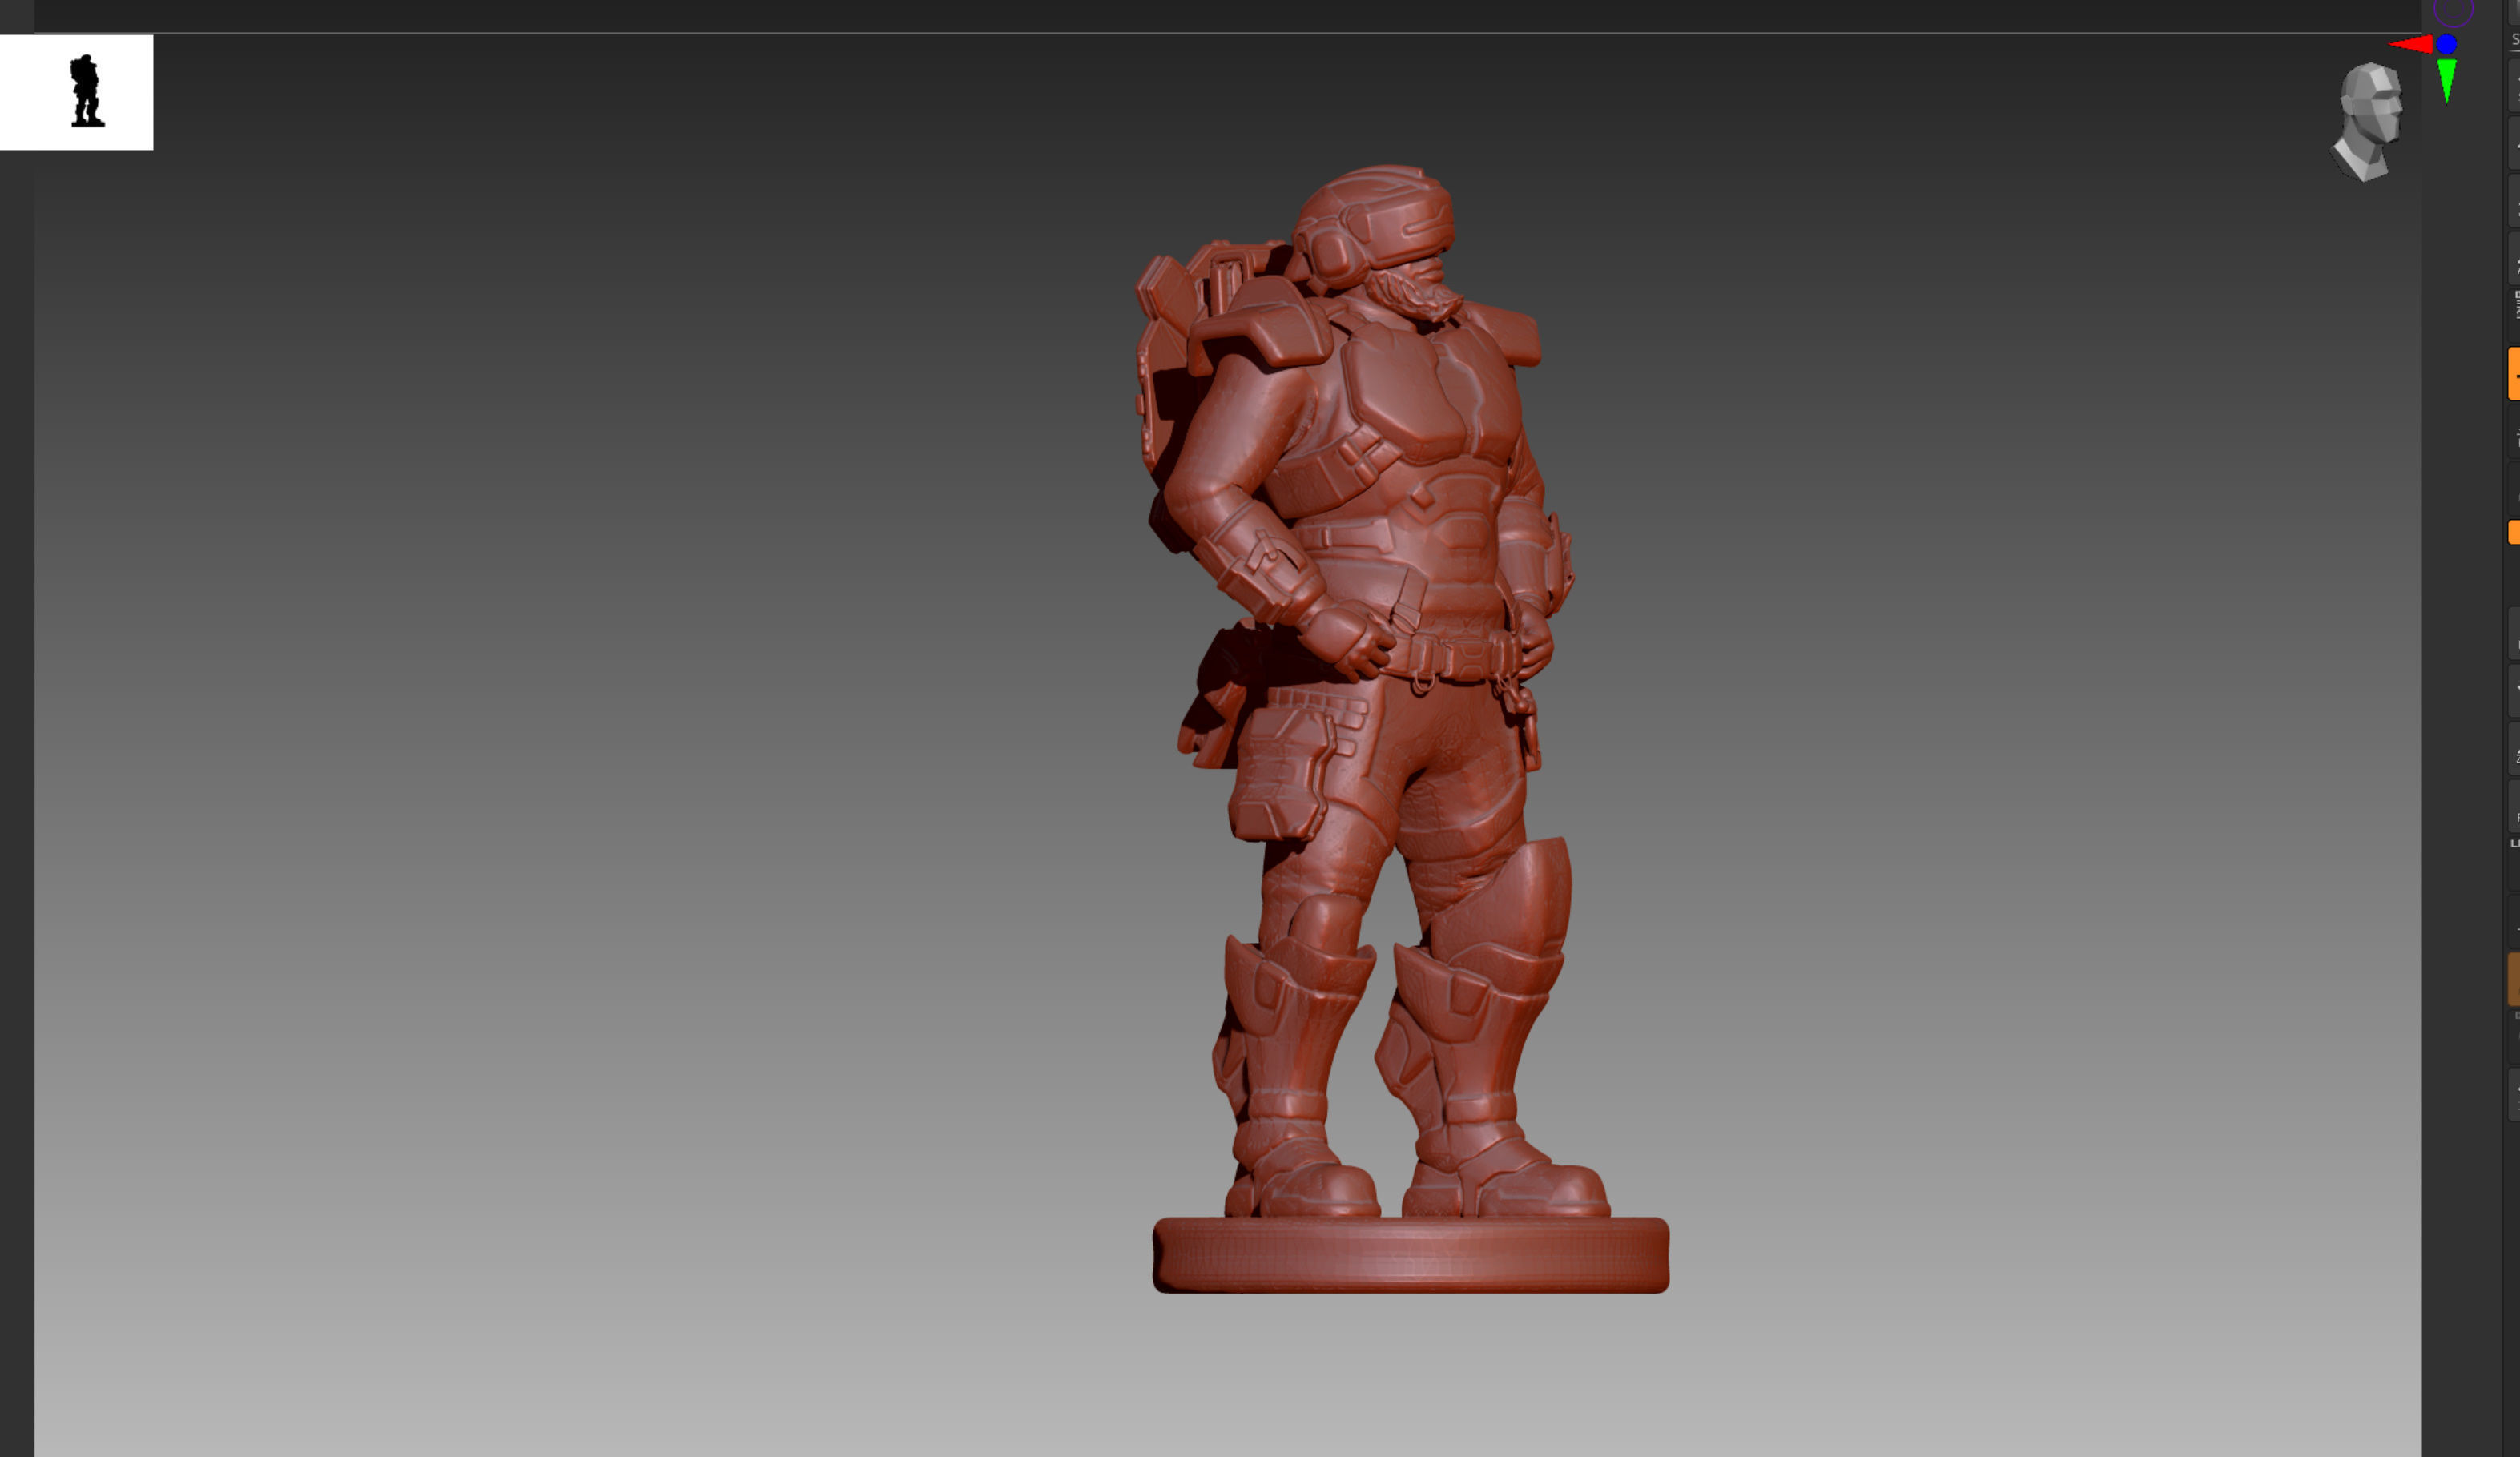This screenshot has height=1457, width=2520.
Task: Select the red X axis cone
Action: click(2410, 44)
